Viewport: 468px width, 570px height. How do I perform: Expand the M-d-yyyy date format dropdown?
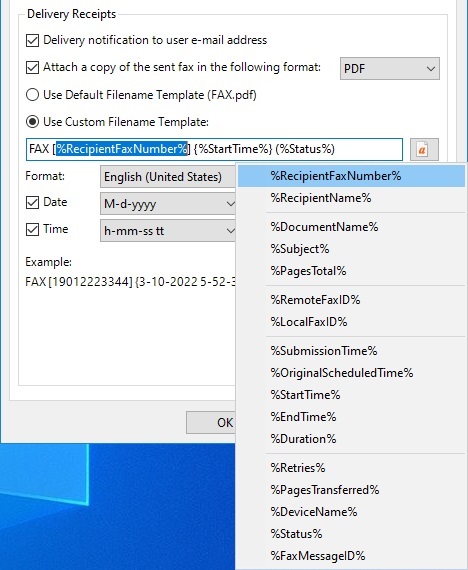[168, 204]
